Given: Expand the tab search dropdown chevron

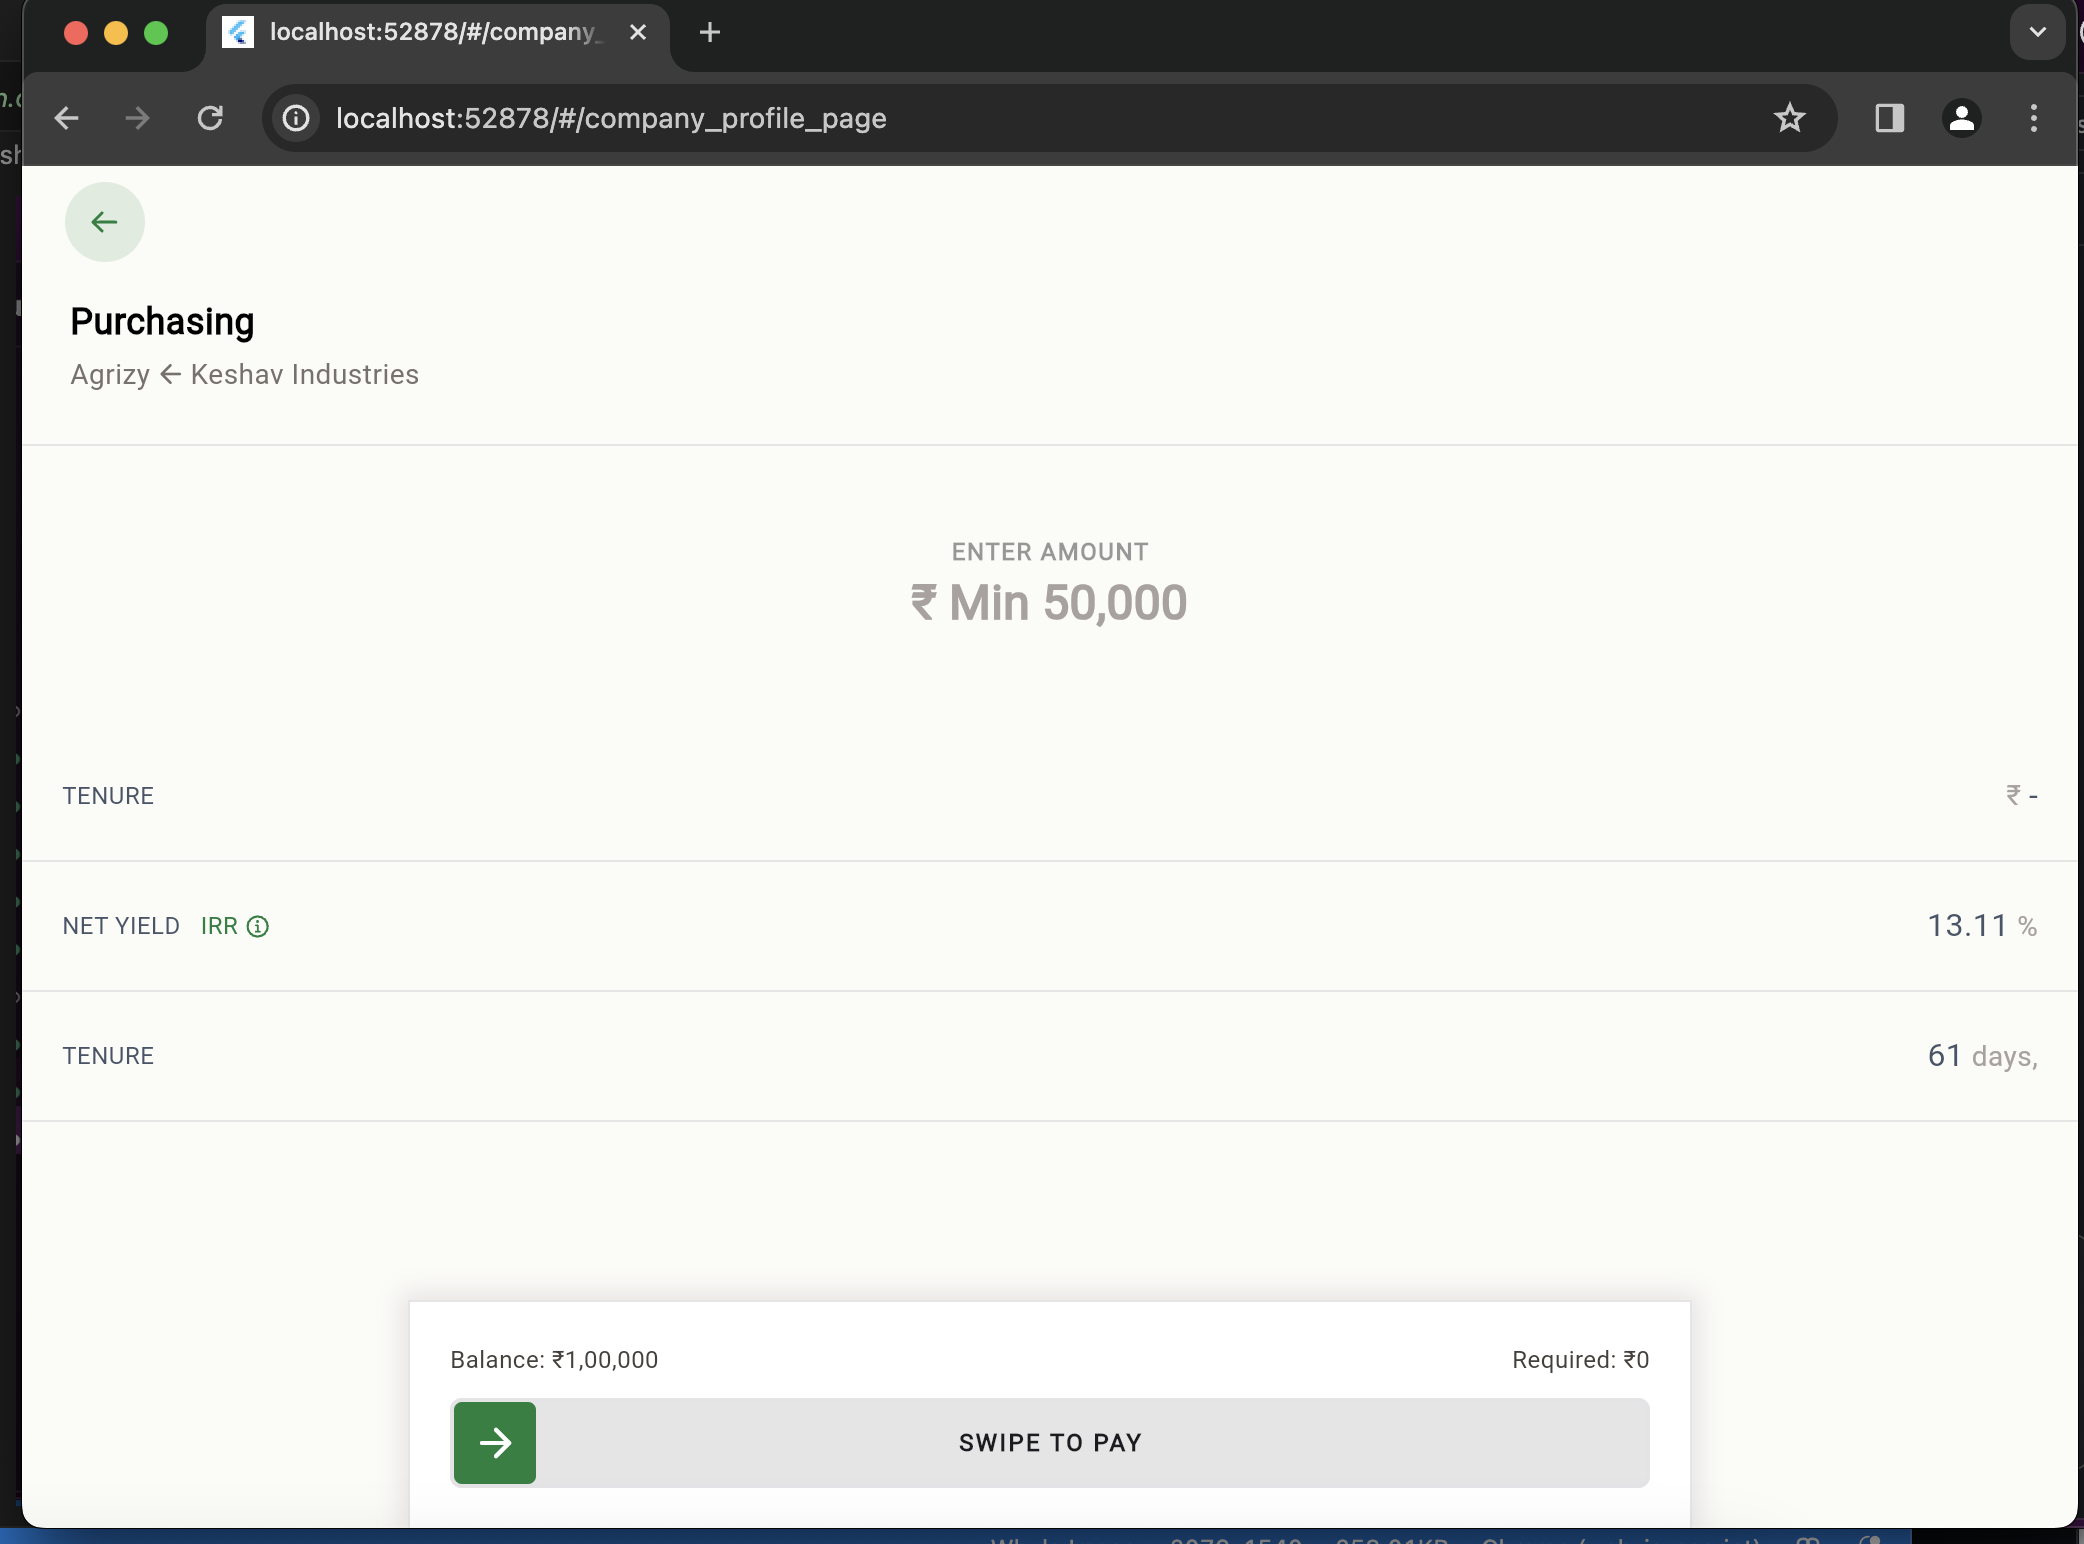Looking at the screenshot, I should coord(2037,32).
